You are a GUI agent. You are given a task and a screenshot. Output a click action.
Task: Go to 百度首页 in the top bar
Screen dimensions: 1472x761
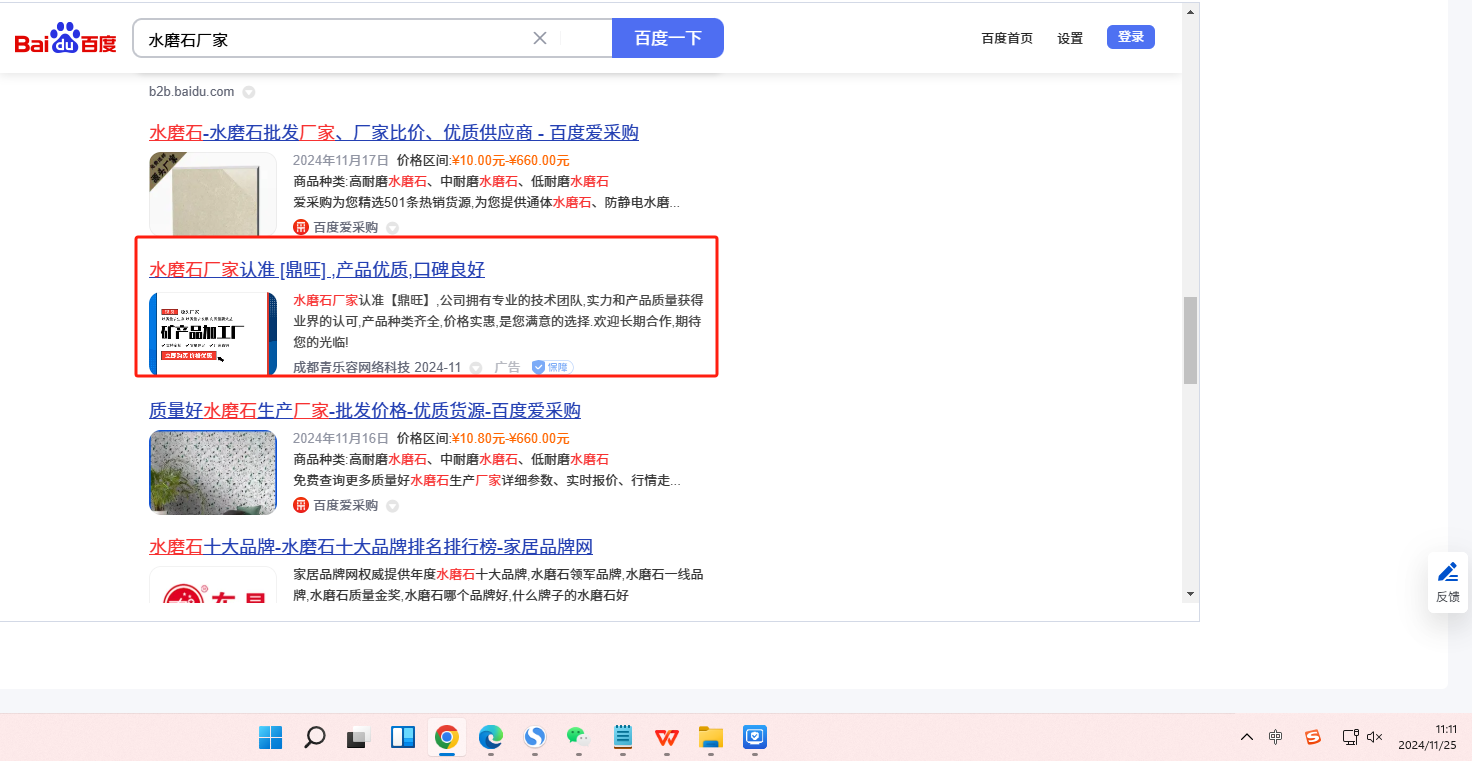(x=1006, y=38)
